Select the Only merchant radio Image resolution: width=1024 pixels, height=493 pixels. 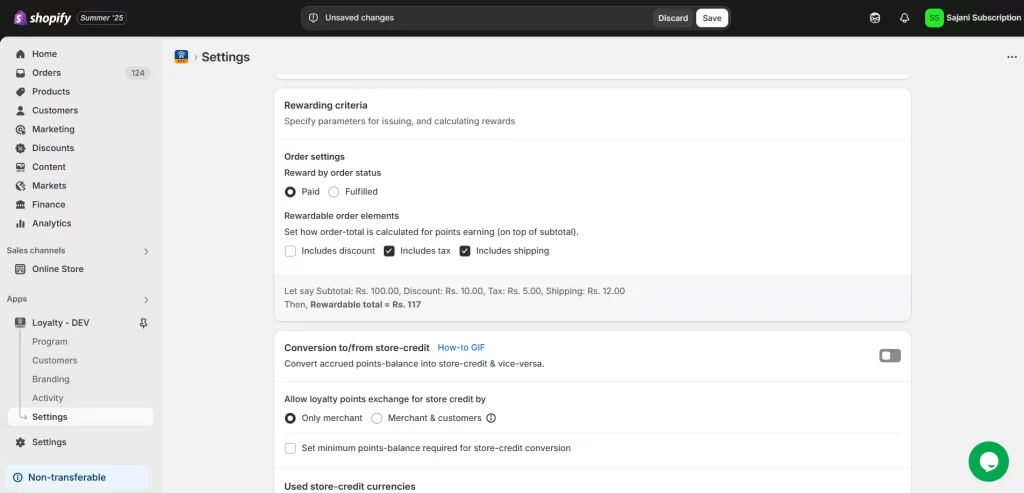(290, 418)
